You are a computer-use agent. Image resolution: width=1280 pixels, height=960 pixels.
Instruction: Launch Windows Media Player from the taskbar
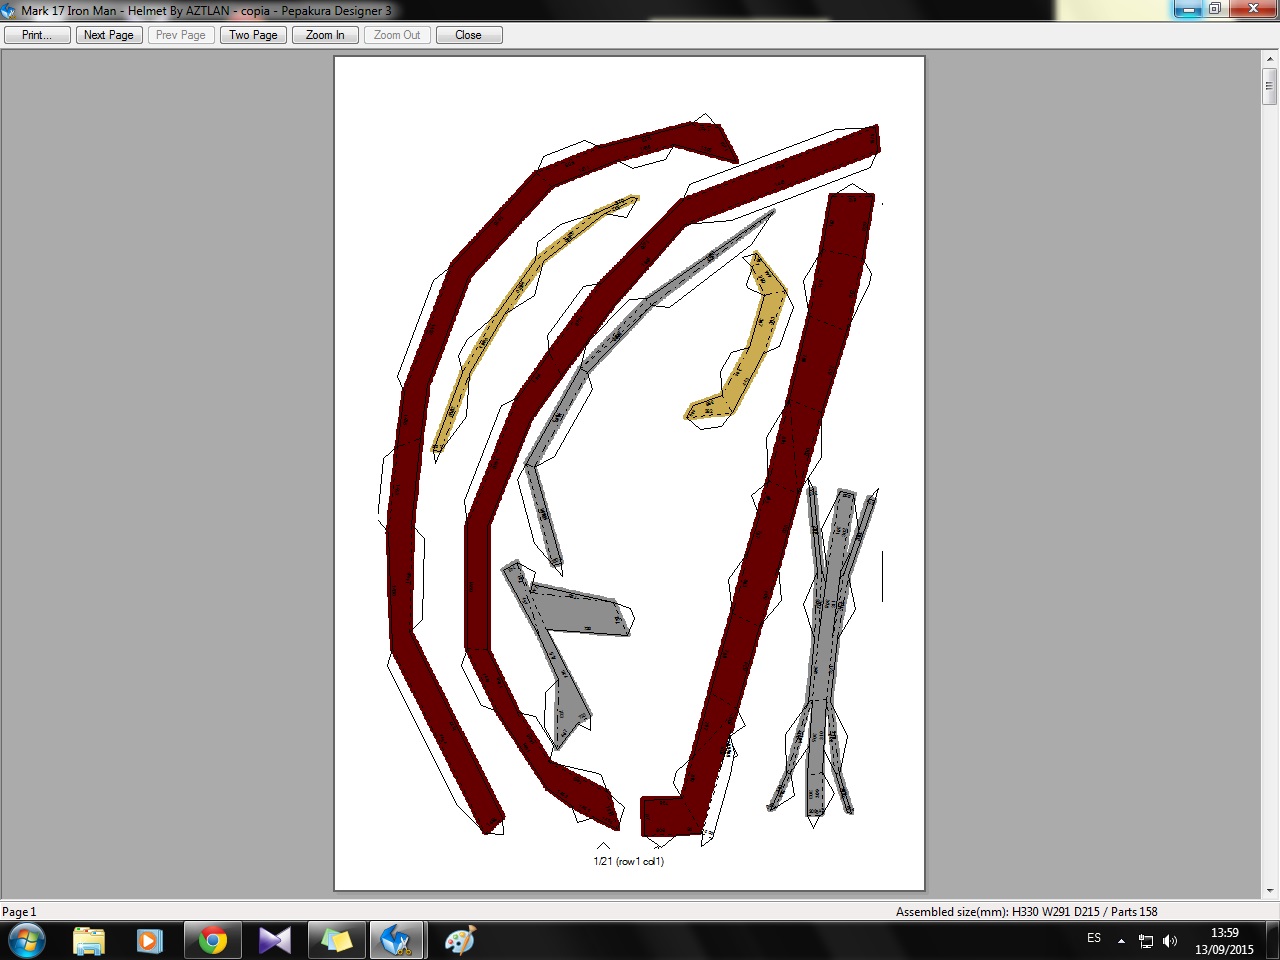coord(150,941)
